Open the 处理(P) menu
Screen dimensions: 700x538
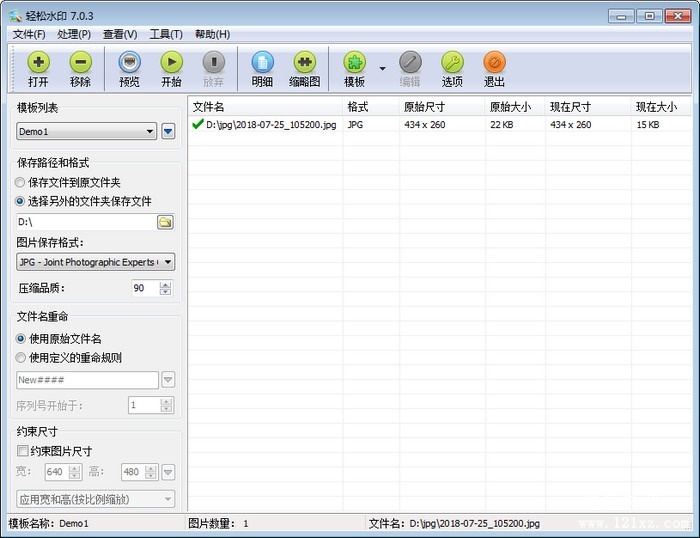(74, 34)
